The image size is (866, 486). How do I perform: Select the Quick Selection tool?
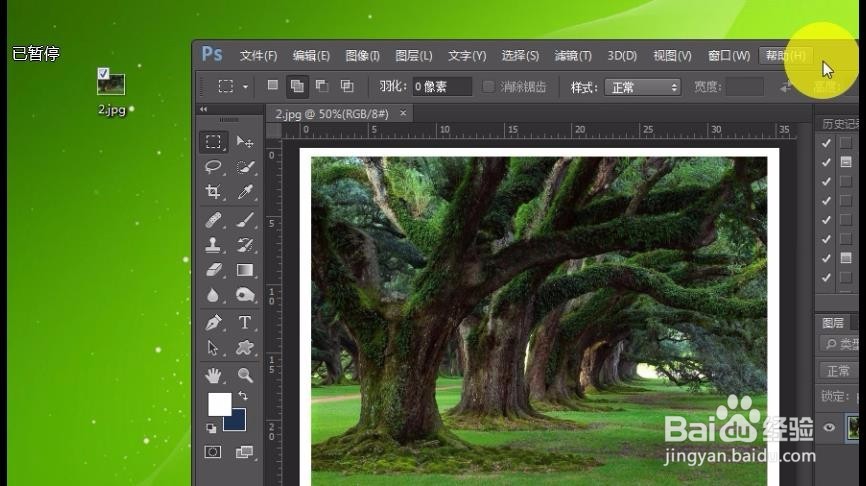click(x=245, y=167)
